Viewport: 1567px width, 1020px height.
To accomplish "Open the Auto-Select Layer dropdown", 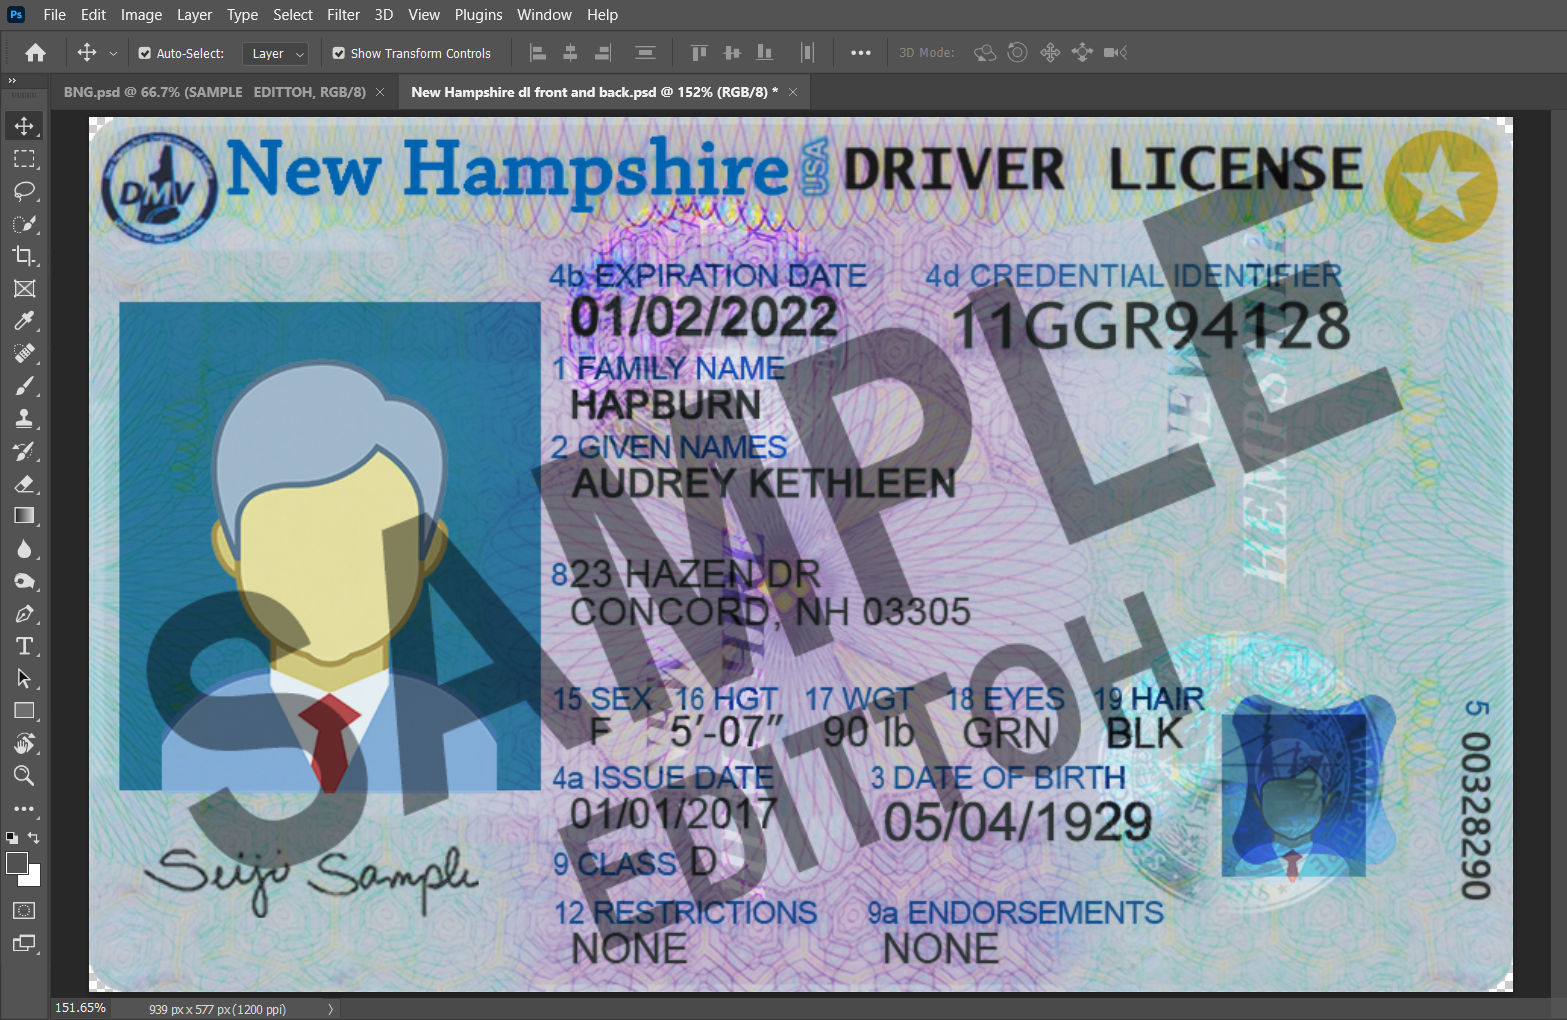I will tap(275, 54).
